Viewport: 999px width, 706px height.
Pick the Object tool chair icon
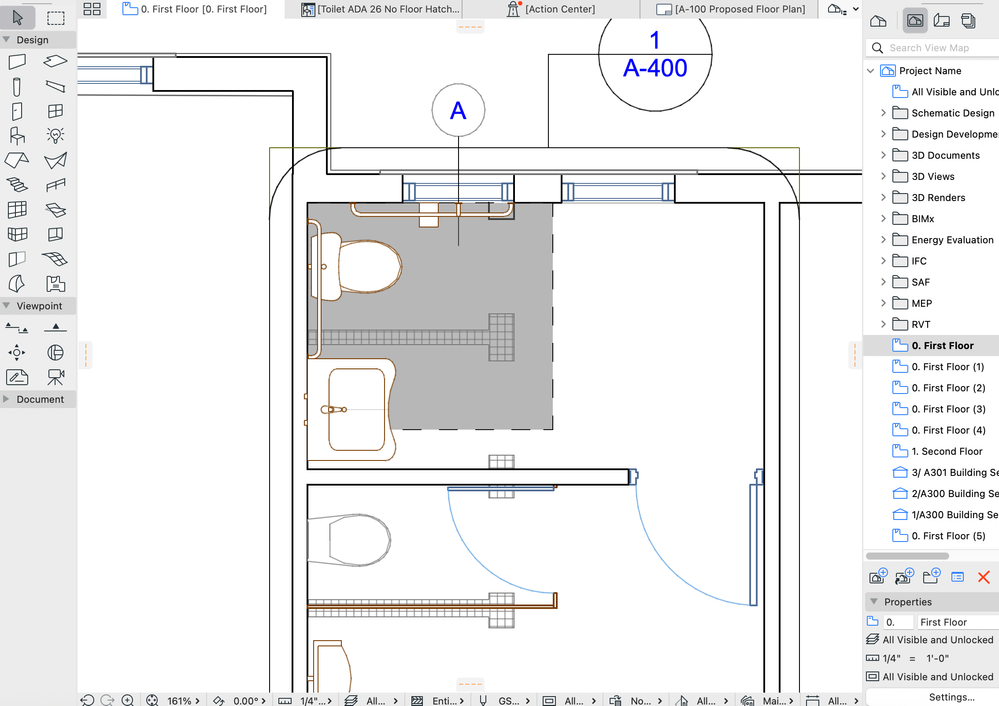[x=17, y=136]
